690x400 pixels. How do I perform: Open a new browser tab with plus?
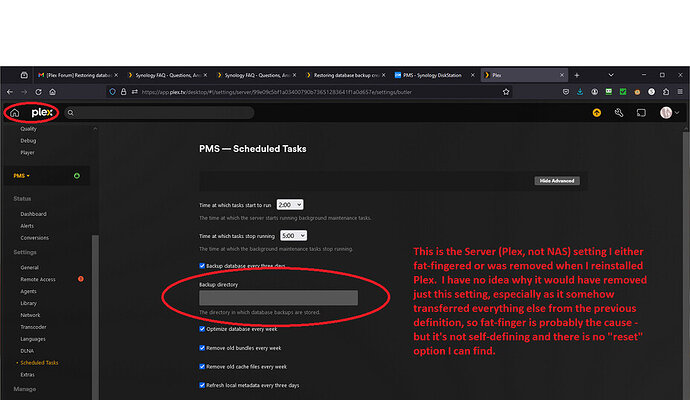(576, 75)
